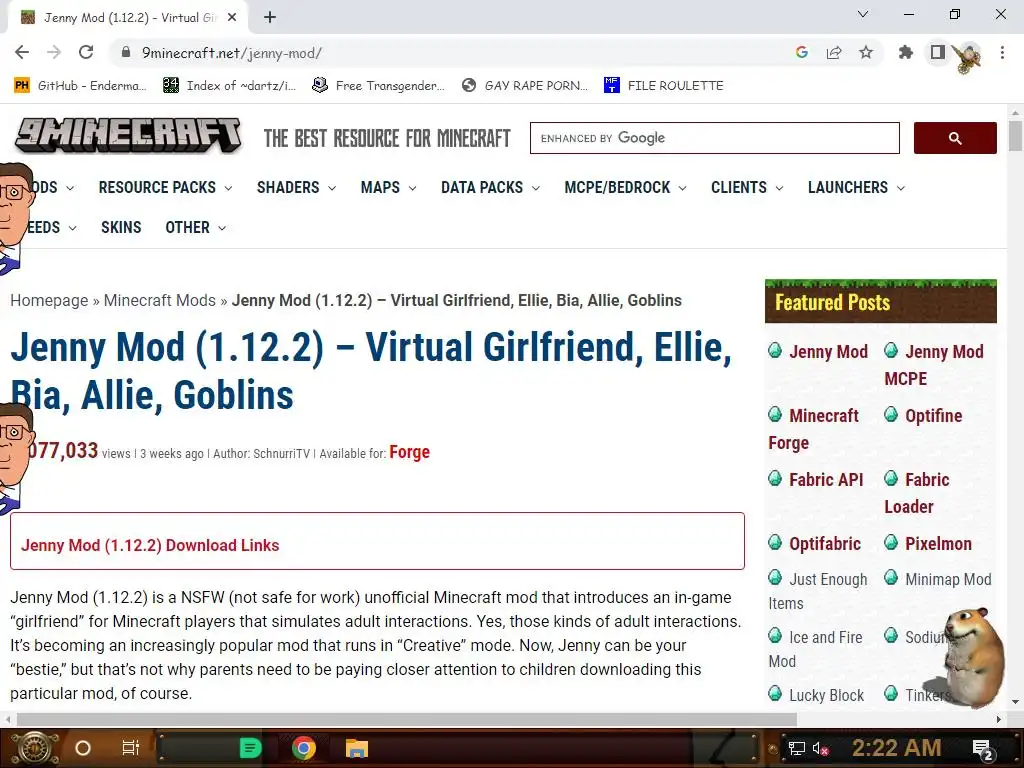Expand the chevron next to CLIENTS
This screenshot has height=768, width=1024.
pos(779,188)
